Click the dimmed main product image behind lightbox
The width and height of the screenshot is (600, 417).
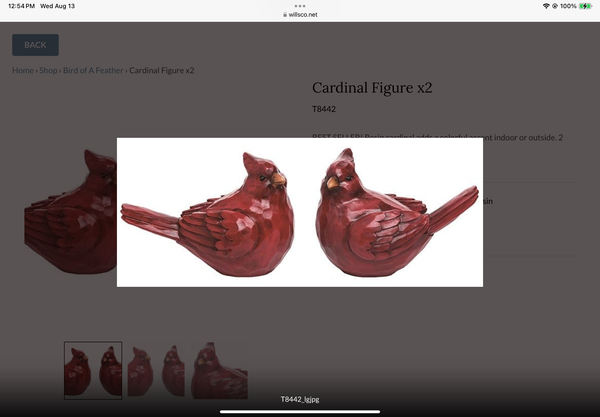click(65, 215)
